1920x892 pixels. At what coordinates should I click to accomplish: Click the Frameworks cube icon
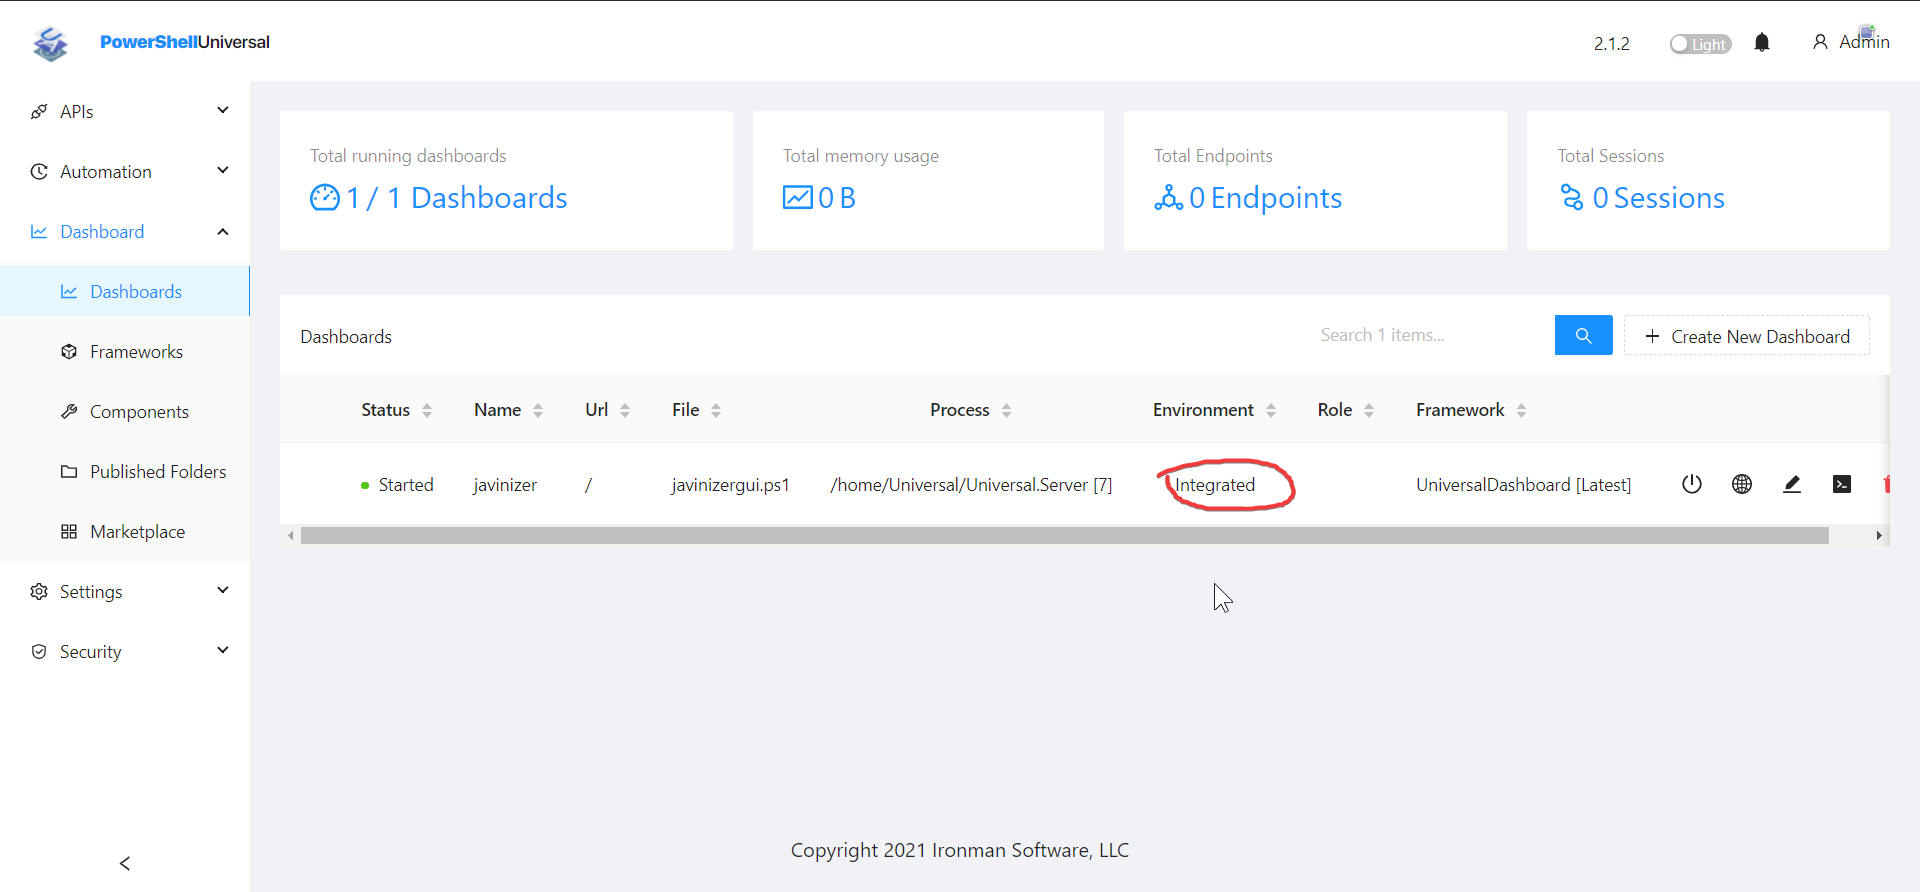point(69,351)
